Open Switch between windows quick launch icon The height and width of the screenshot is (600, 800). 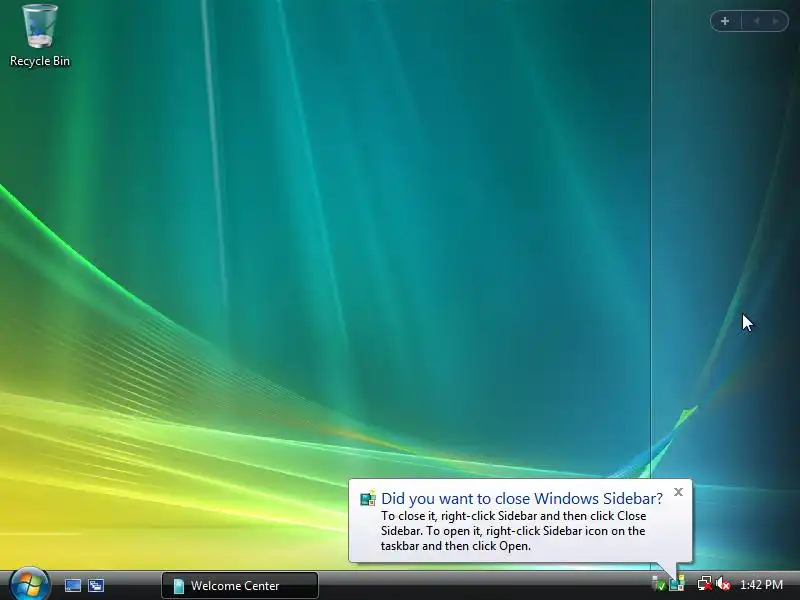coord(95,585)
